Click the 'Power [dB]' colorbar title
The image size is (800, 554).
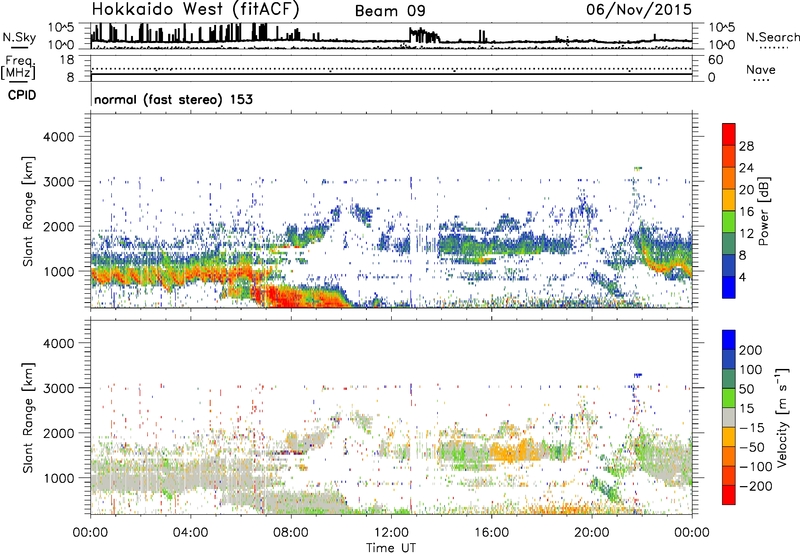pyautogui.click(x=763, y=211)
